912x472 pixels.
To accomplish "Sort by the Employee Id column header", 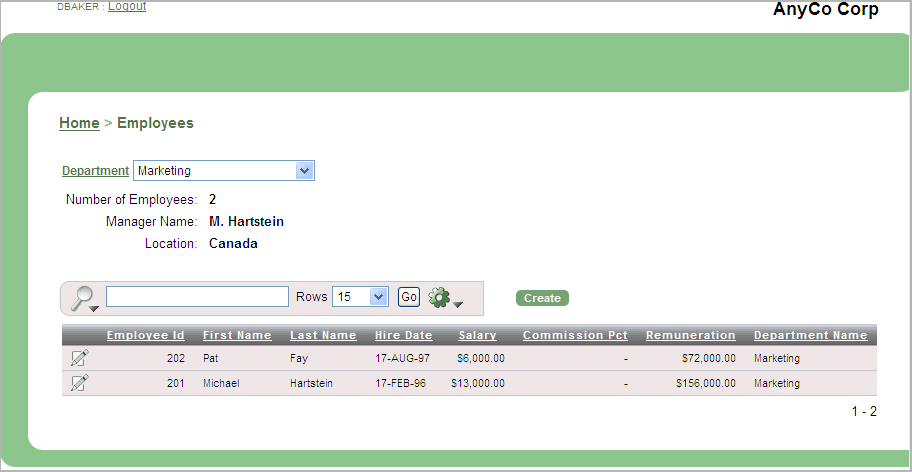I will point(145,335).
